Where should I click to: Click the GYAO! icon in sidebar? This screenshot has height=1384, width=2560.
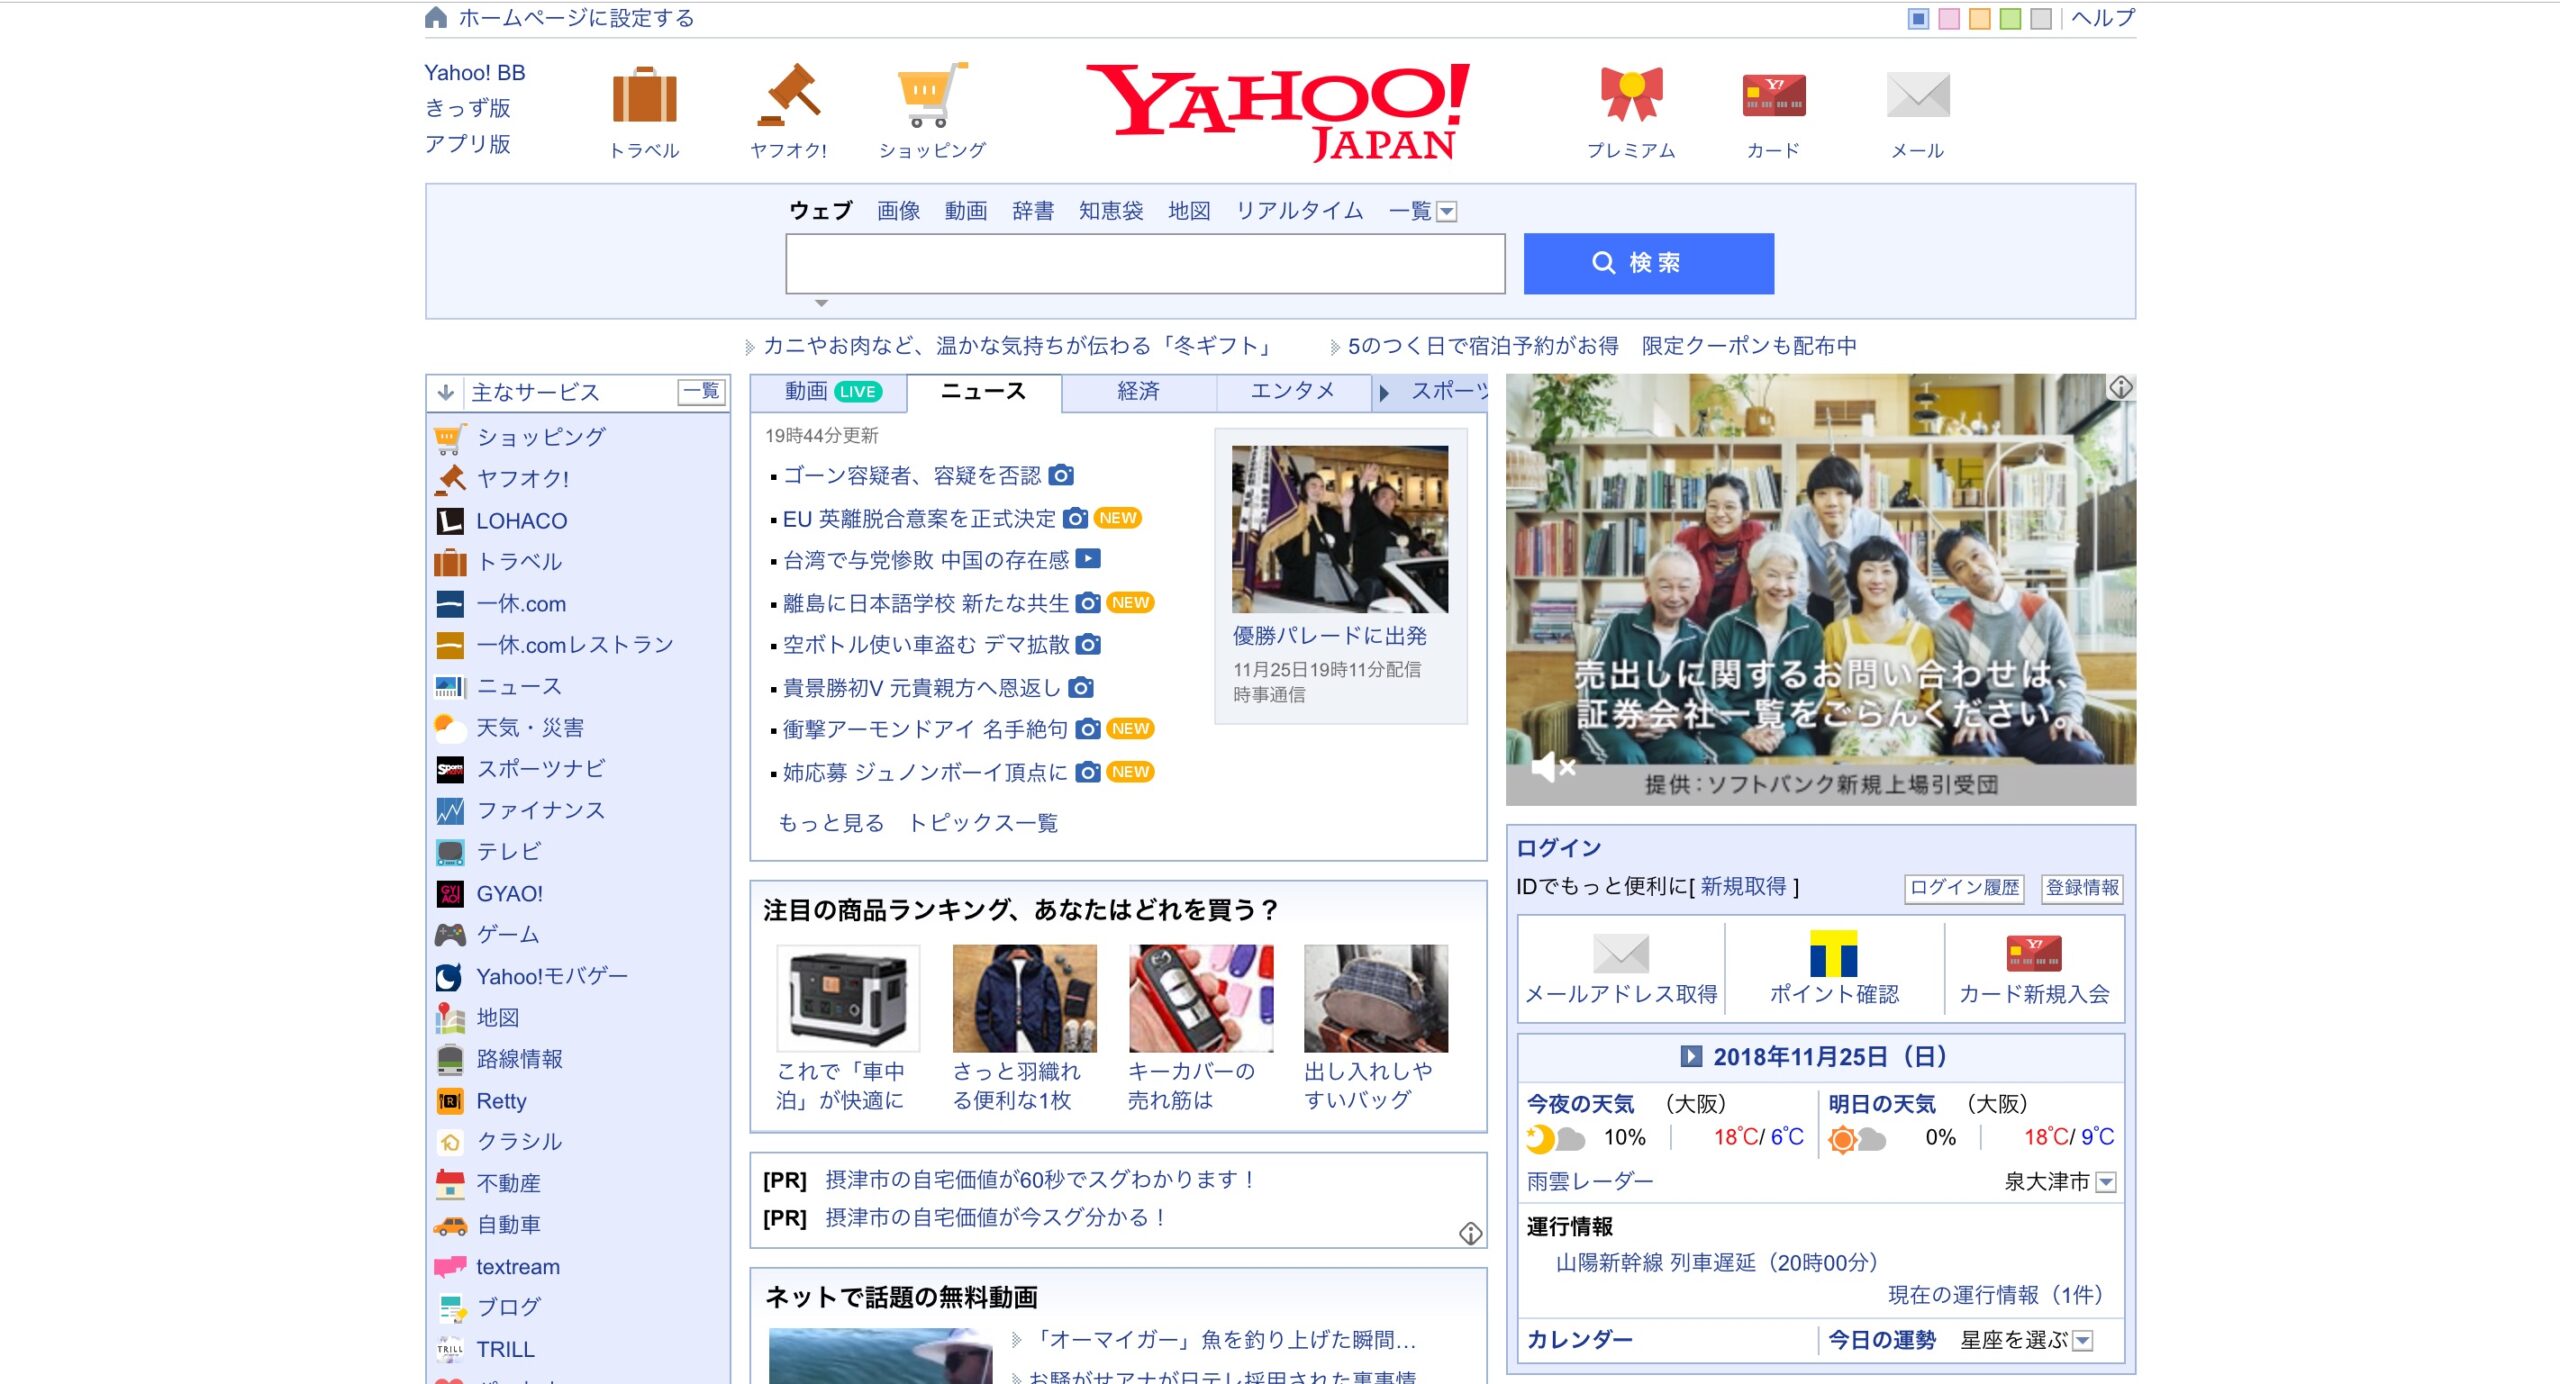tap(450, 894)
